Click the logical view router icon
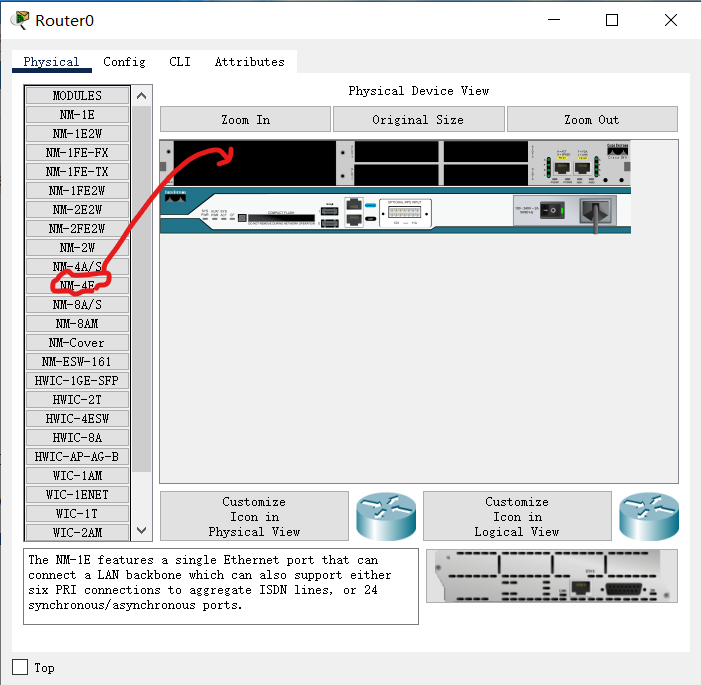 [x=649, y=516]
